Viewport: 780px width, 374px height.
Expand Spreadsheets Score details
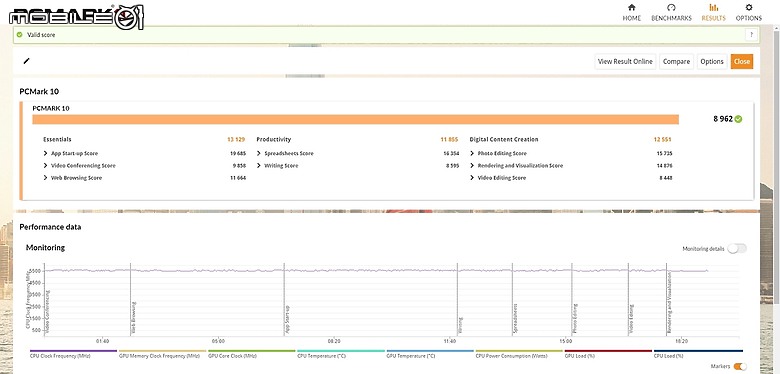[259, 154]
